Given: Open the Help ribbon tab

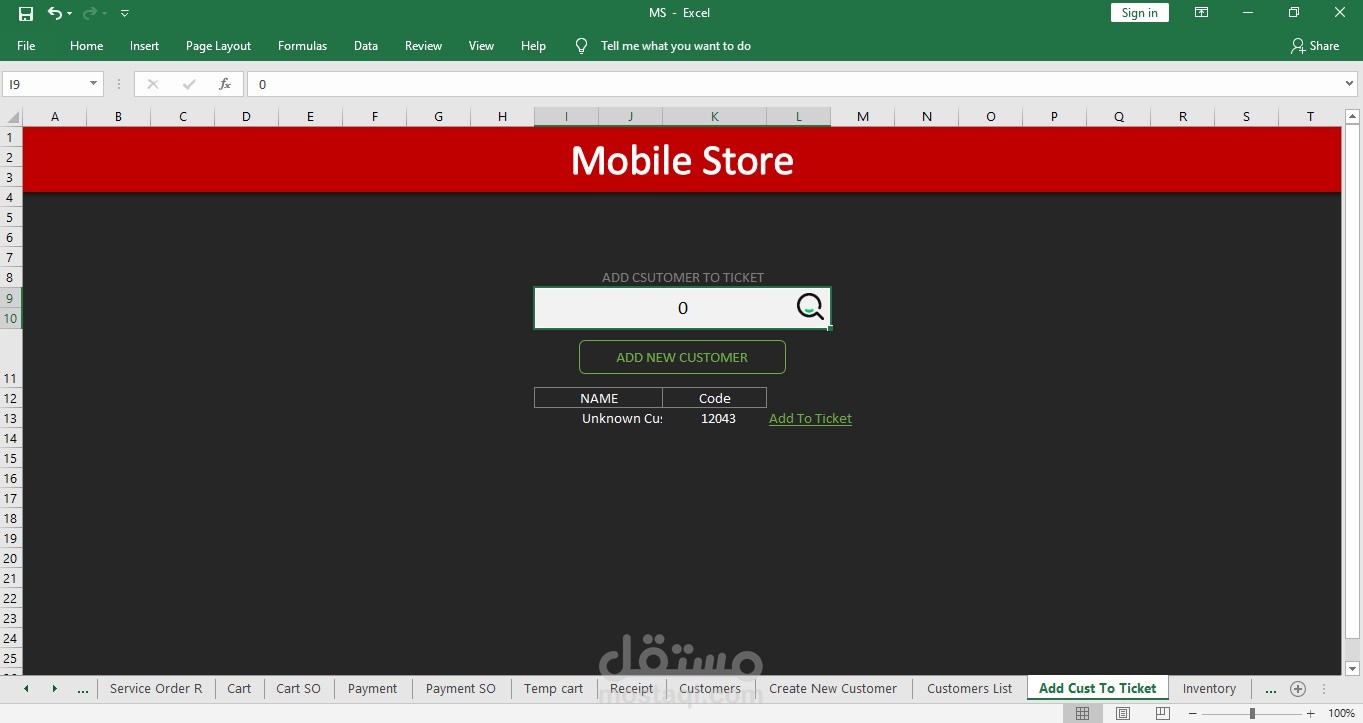Looking at the screenshot, I should point(533,46).
